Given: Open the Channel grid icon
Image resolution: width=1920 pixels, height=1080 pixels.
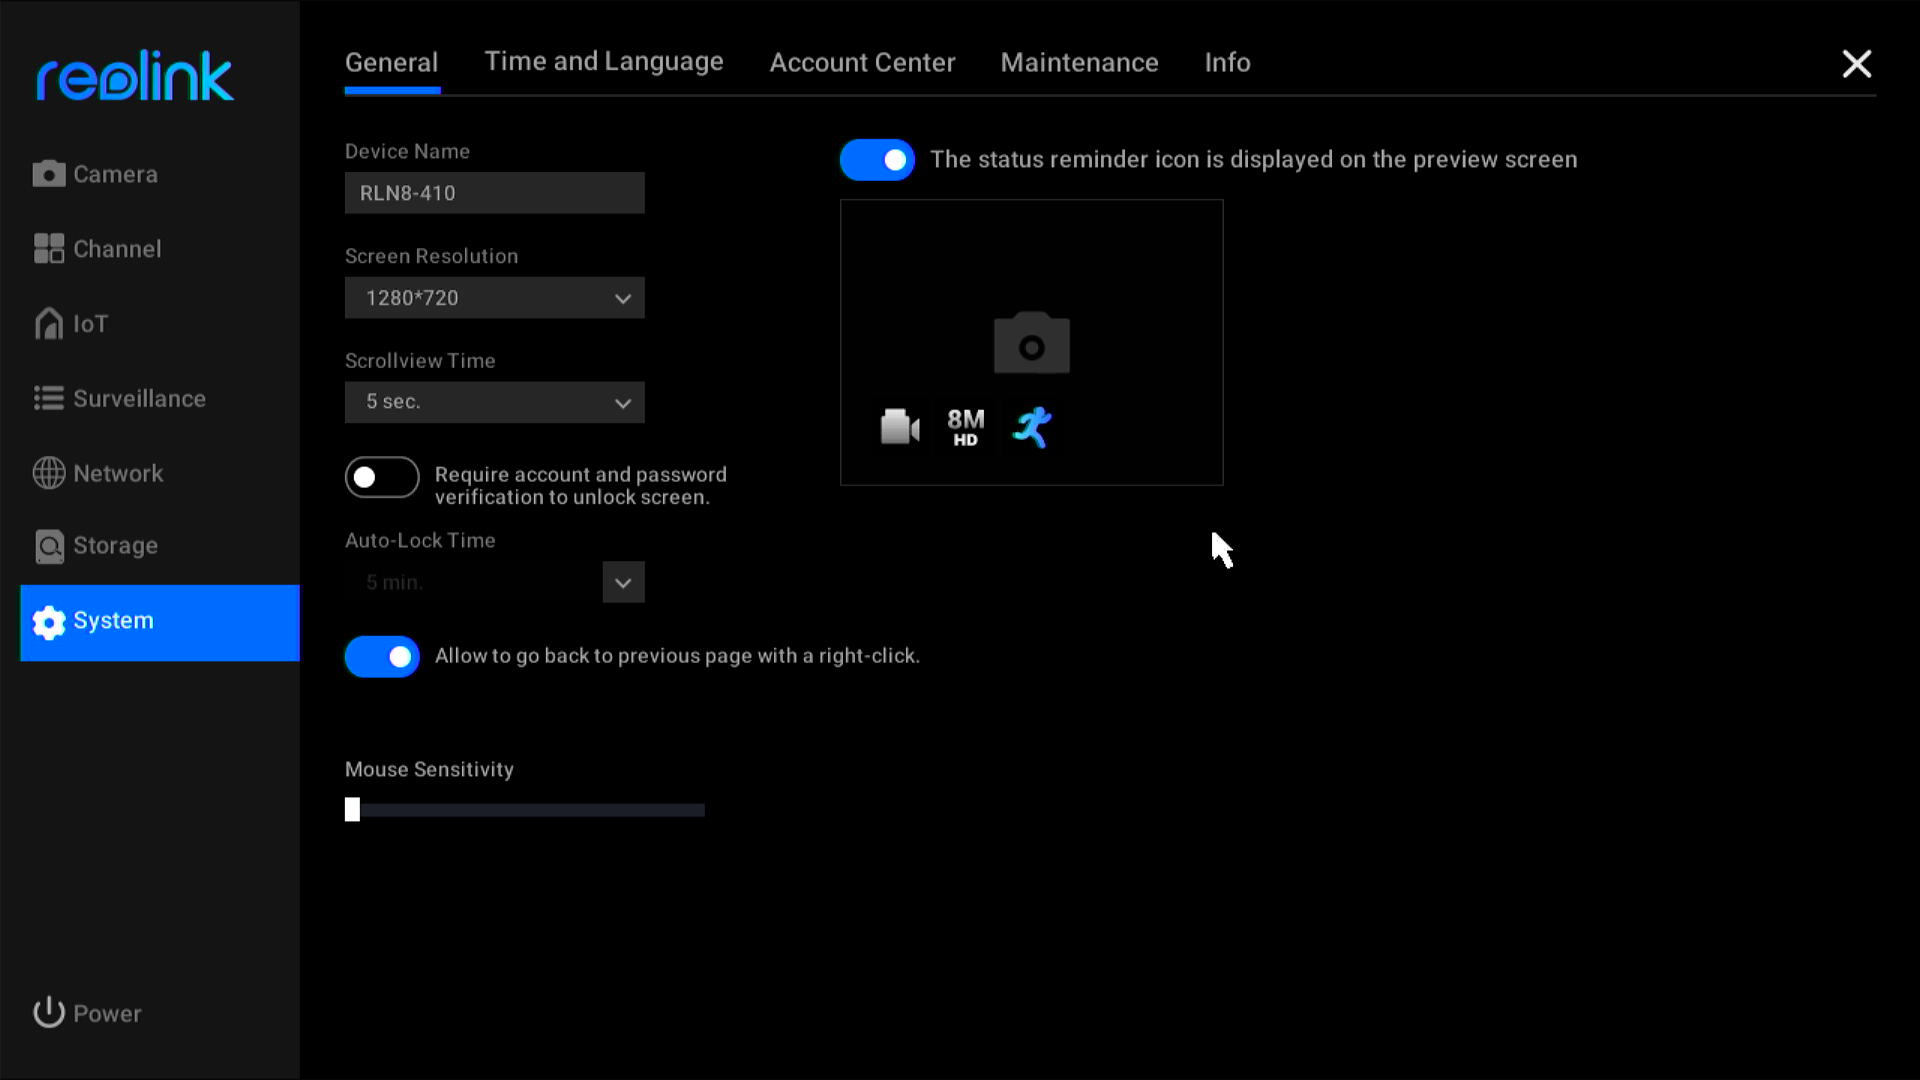Looking at the screenshot, I should click(x=48, y=249).
